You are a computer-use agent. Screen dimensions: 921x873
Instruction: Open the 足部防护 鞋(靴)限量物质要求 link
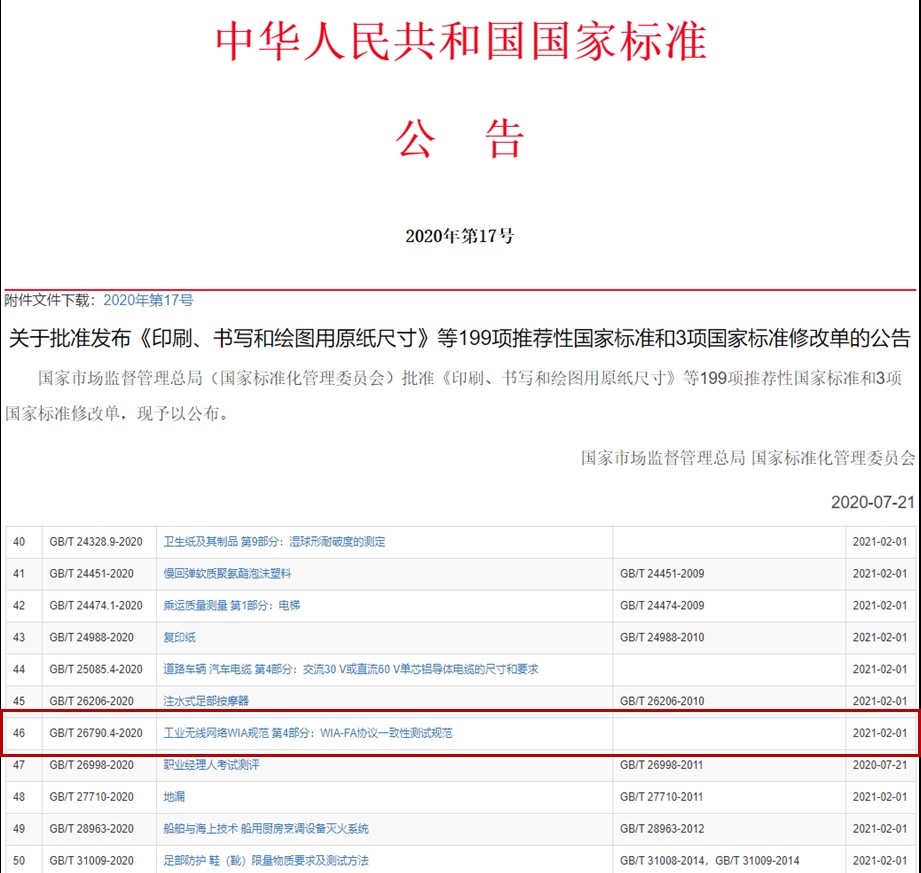[266, 861]
